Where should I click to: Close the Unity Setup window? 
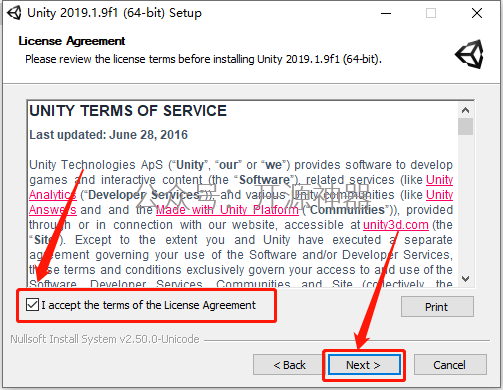point(477,13)
